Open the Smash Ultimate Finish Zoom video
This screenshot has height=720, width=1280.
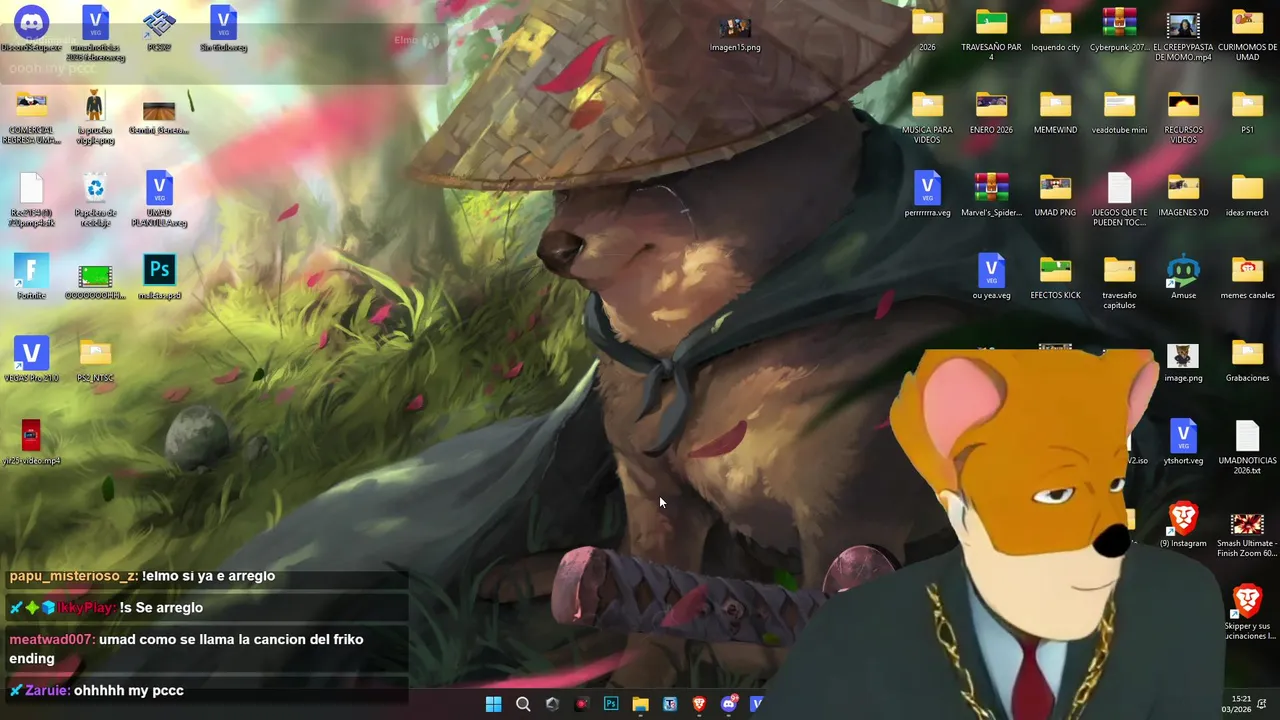[1247, 535]
